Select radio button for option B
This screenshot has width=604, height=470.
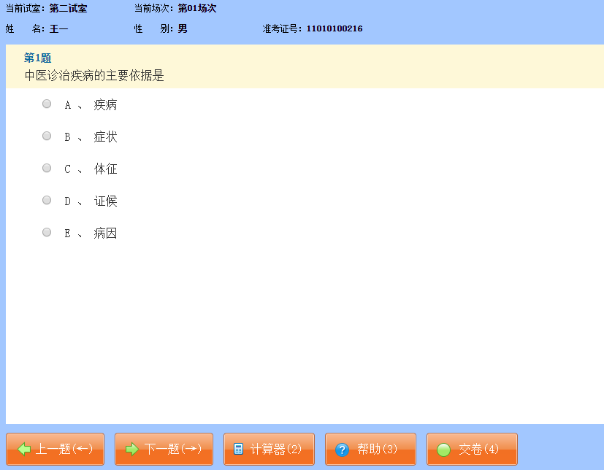click(x=47, y=136)
